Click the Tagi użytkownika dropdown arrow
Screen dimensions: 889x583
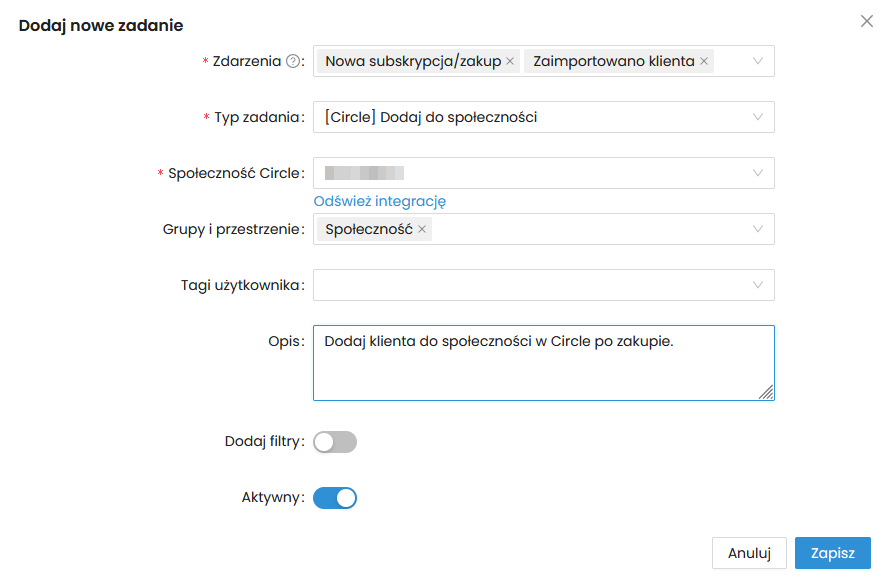pyautogui.click(x=758, y=285)
